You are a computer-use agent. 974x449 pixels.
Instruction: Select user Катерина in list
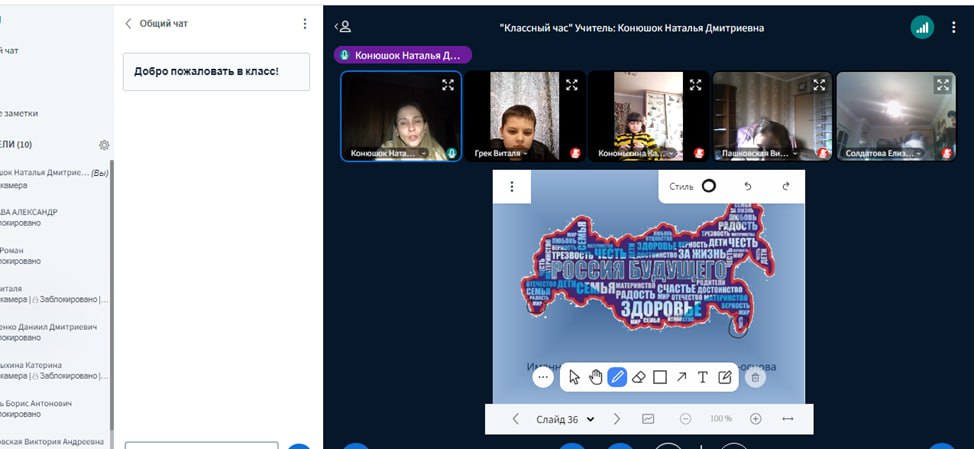(x=55, y=371)
